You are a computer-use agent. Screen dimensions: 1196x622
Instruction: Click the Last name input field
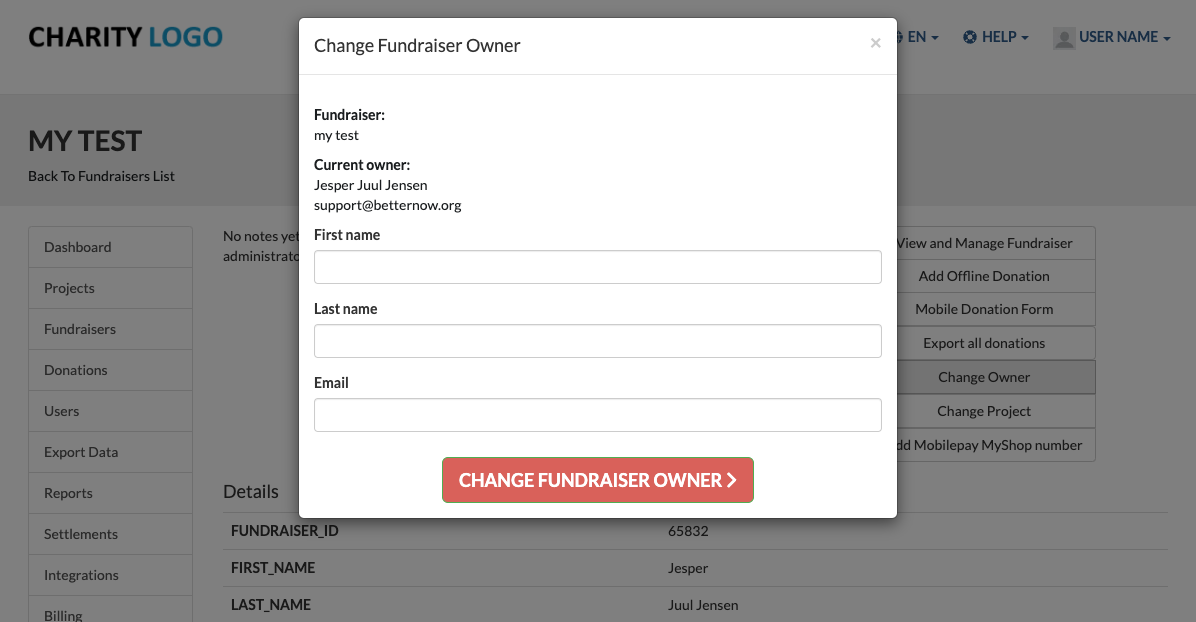pos(597,341)
